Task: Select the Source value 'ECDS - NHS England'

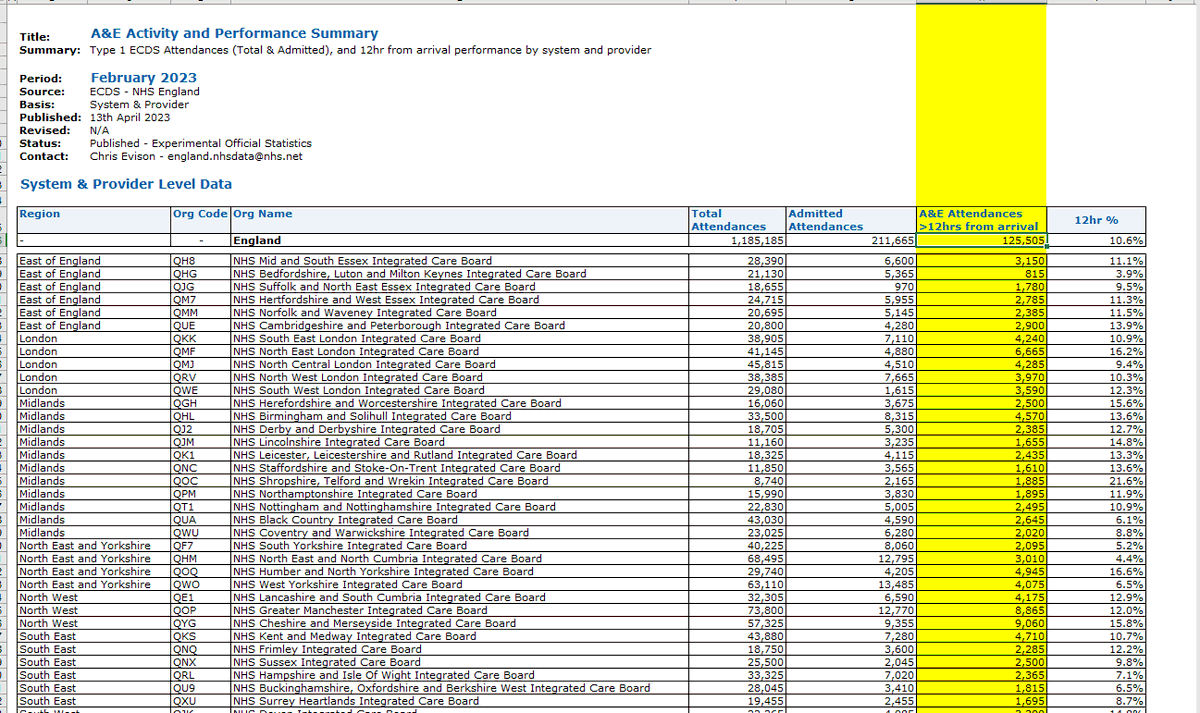Action: click(145, 91)
